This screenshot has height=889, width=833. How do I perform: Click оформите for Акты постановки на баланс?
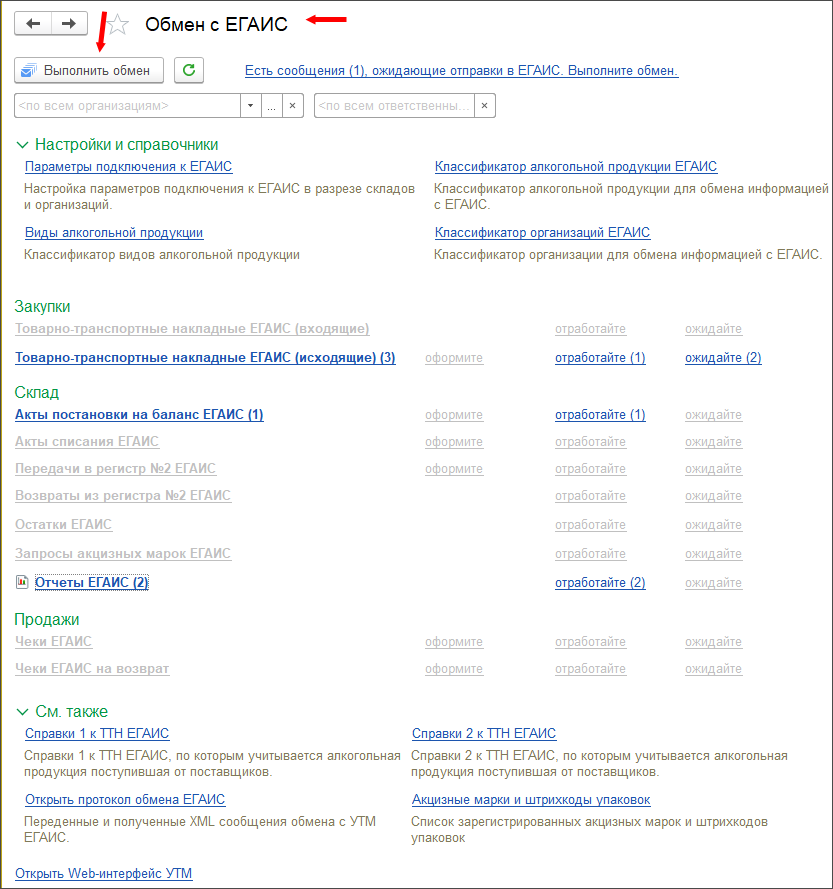pyautogui.click(x=454, y=414)
